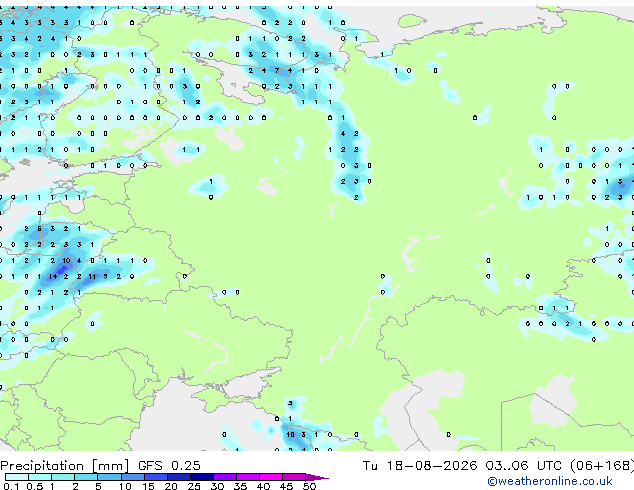
Task: Open the weatheronline.co.uk copyright link
Action: [549, 481]
